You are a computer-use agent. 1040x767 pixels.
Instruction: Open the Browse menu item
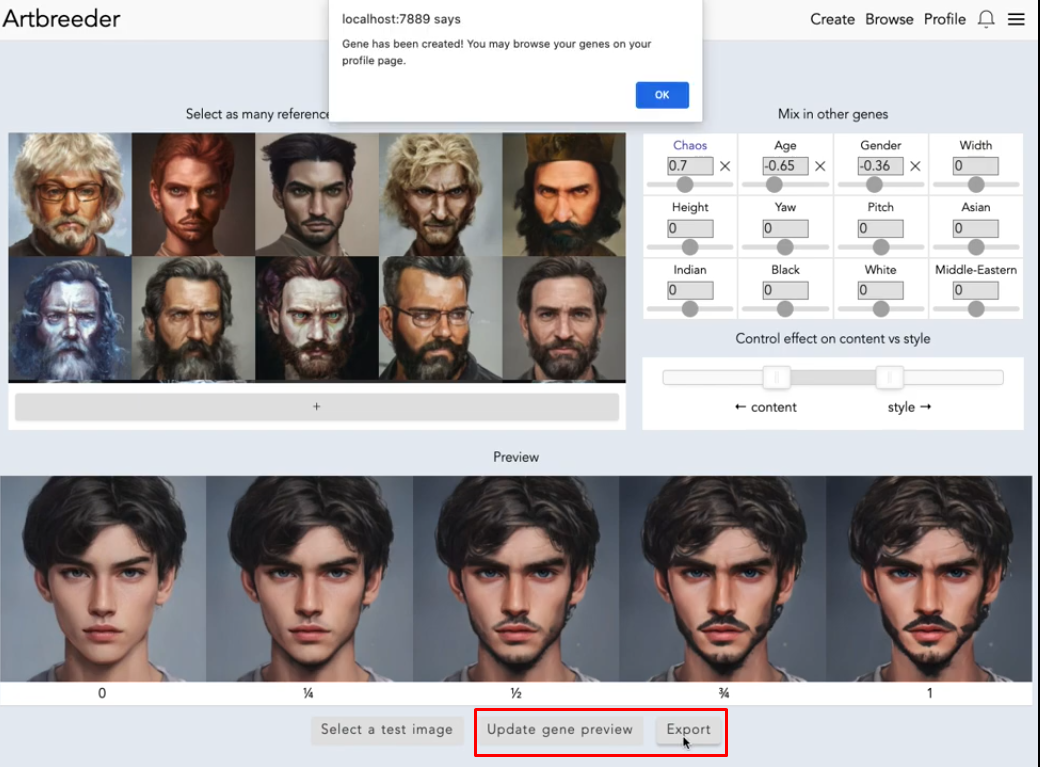pyautogui.click(x=889, y=19)
